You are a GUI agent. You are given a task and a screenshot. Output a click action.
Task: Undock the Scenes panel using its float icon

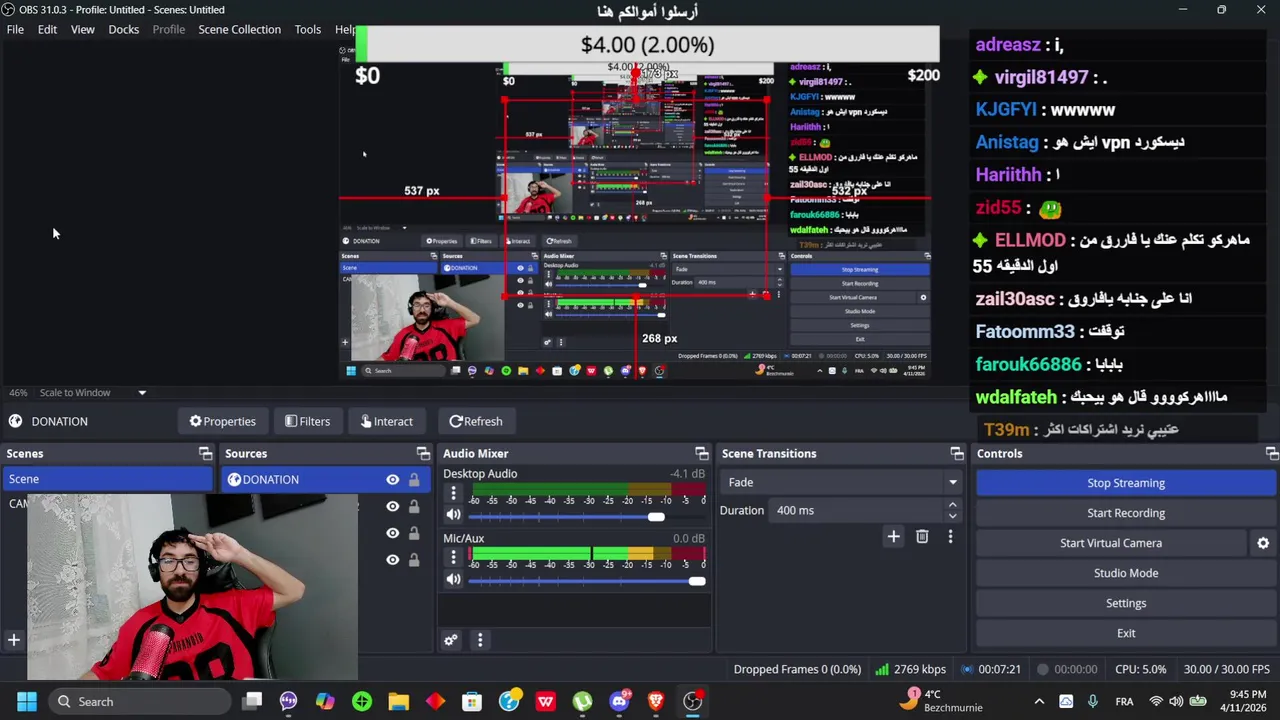[x=205, y=454]
